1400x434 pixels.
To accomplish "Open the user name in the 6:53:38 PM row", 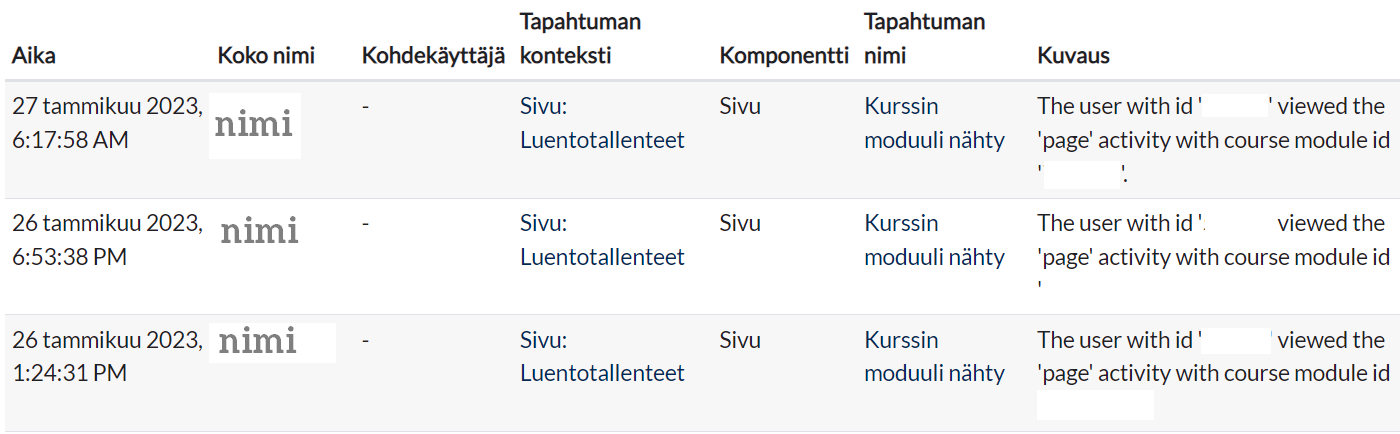I will (x=259, y=232).
